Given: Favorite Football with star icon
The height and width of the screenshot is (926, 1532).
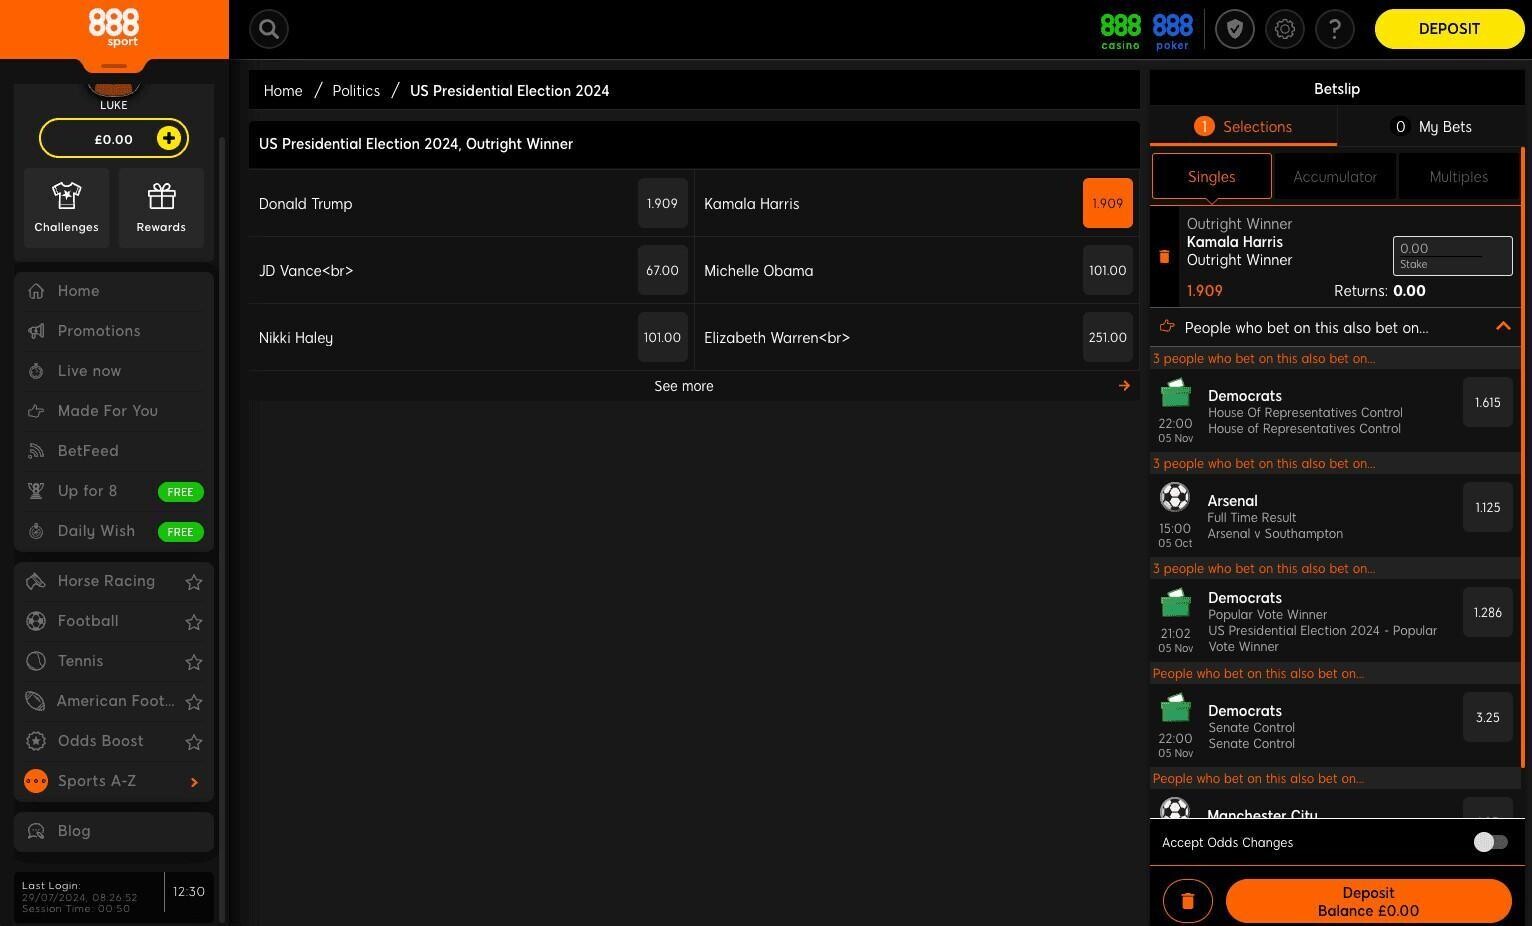Looking at the screenshot, I should click(x=194, y=622).
